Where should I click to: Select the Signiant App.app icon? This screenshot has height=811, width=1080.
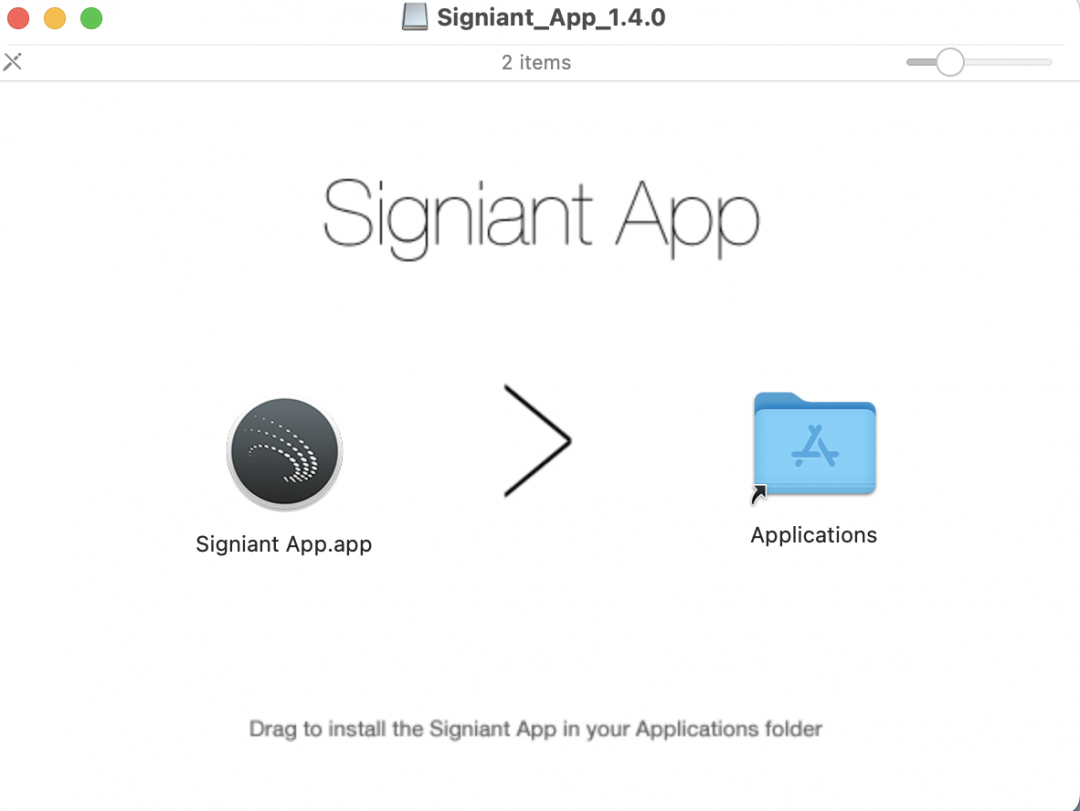(x=284, y=453)
